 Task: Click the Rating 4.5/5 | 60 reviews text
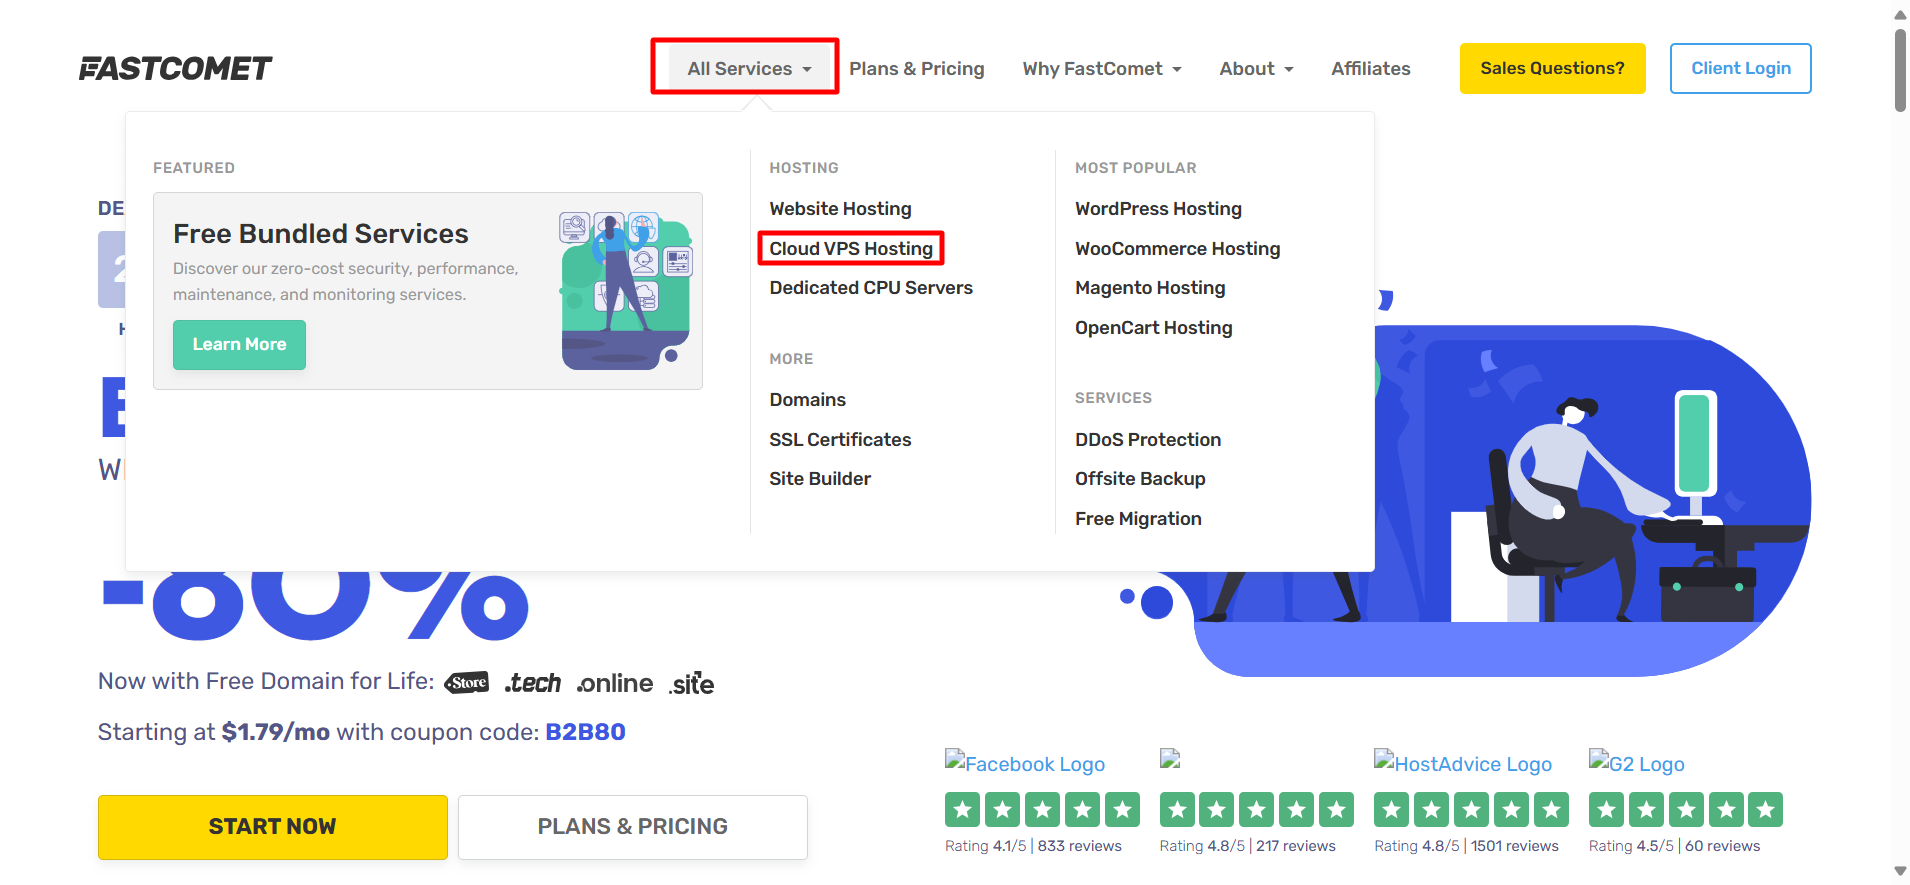click(x=1674, y=846)
